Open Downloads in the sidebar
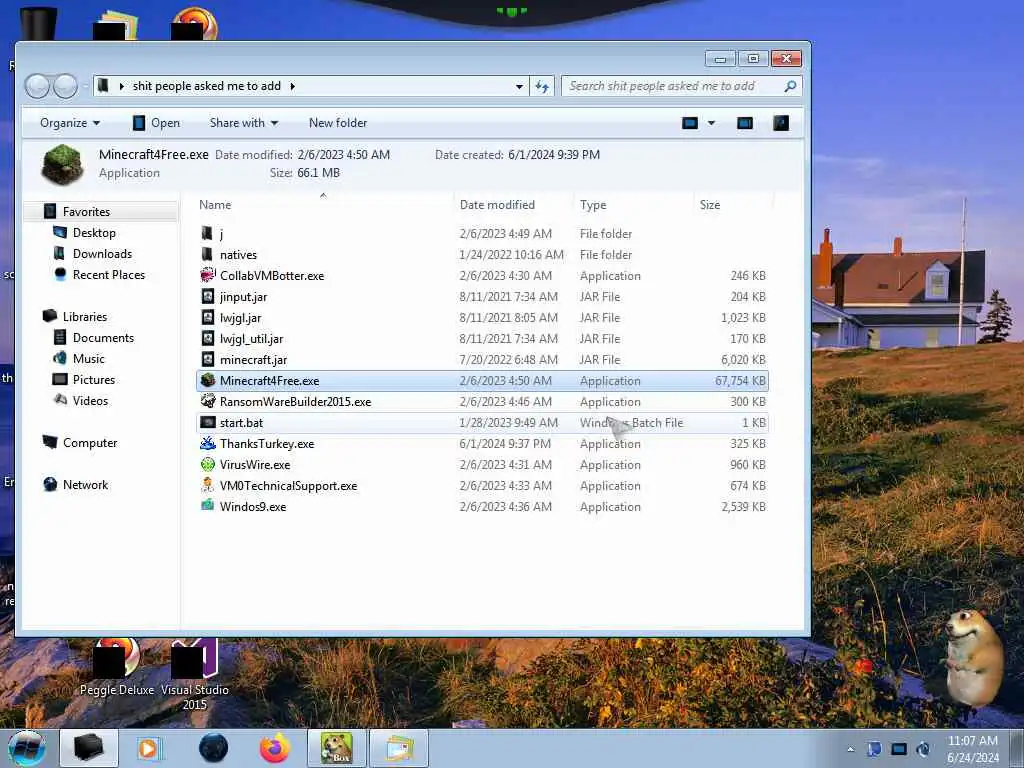The image size is (1024, 768). click(x=103, y=253)
